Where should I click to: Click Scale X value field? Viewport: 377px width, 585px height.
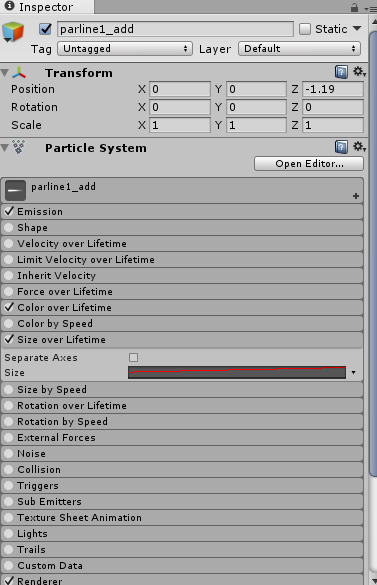click(180, 125)
